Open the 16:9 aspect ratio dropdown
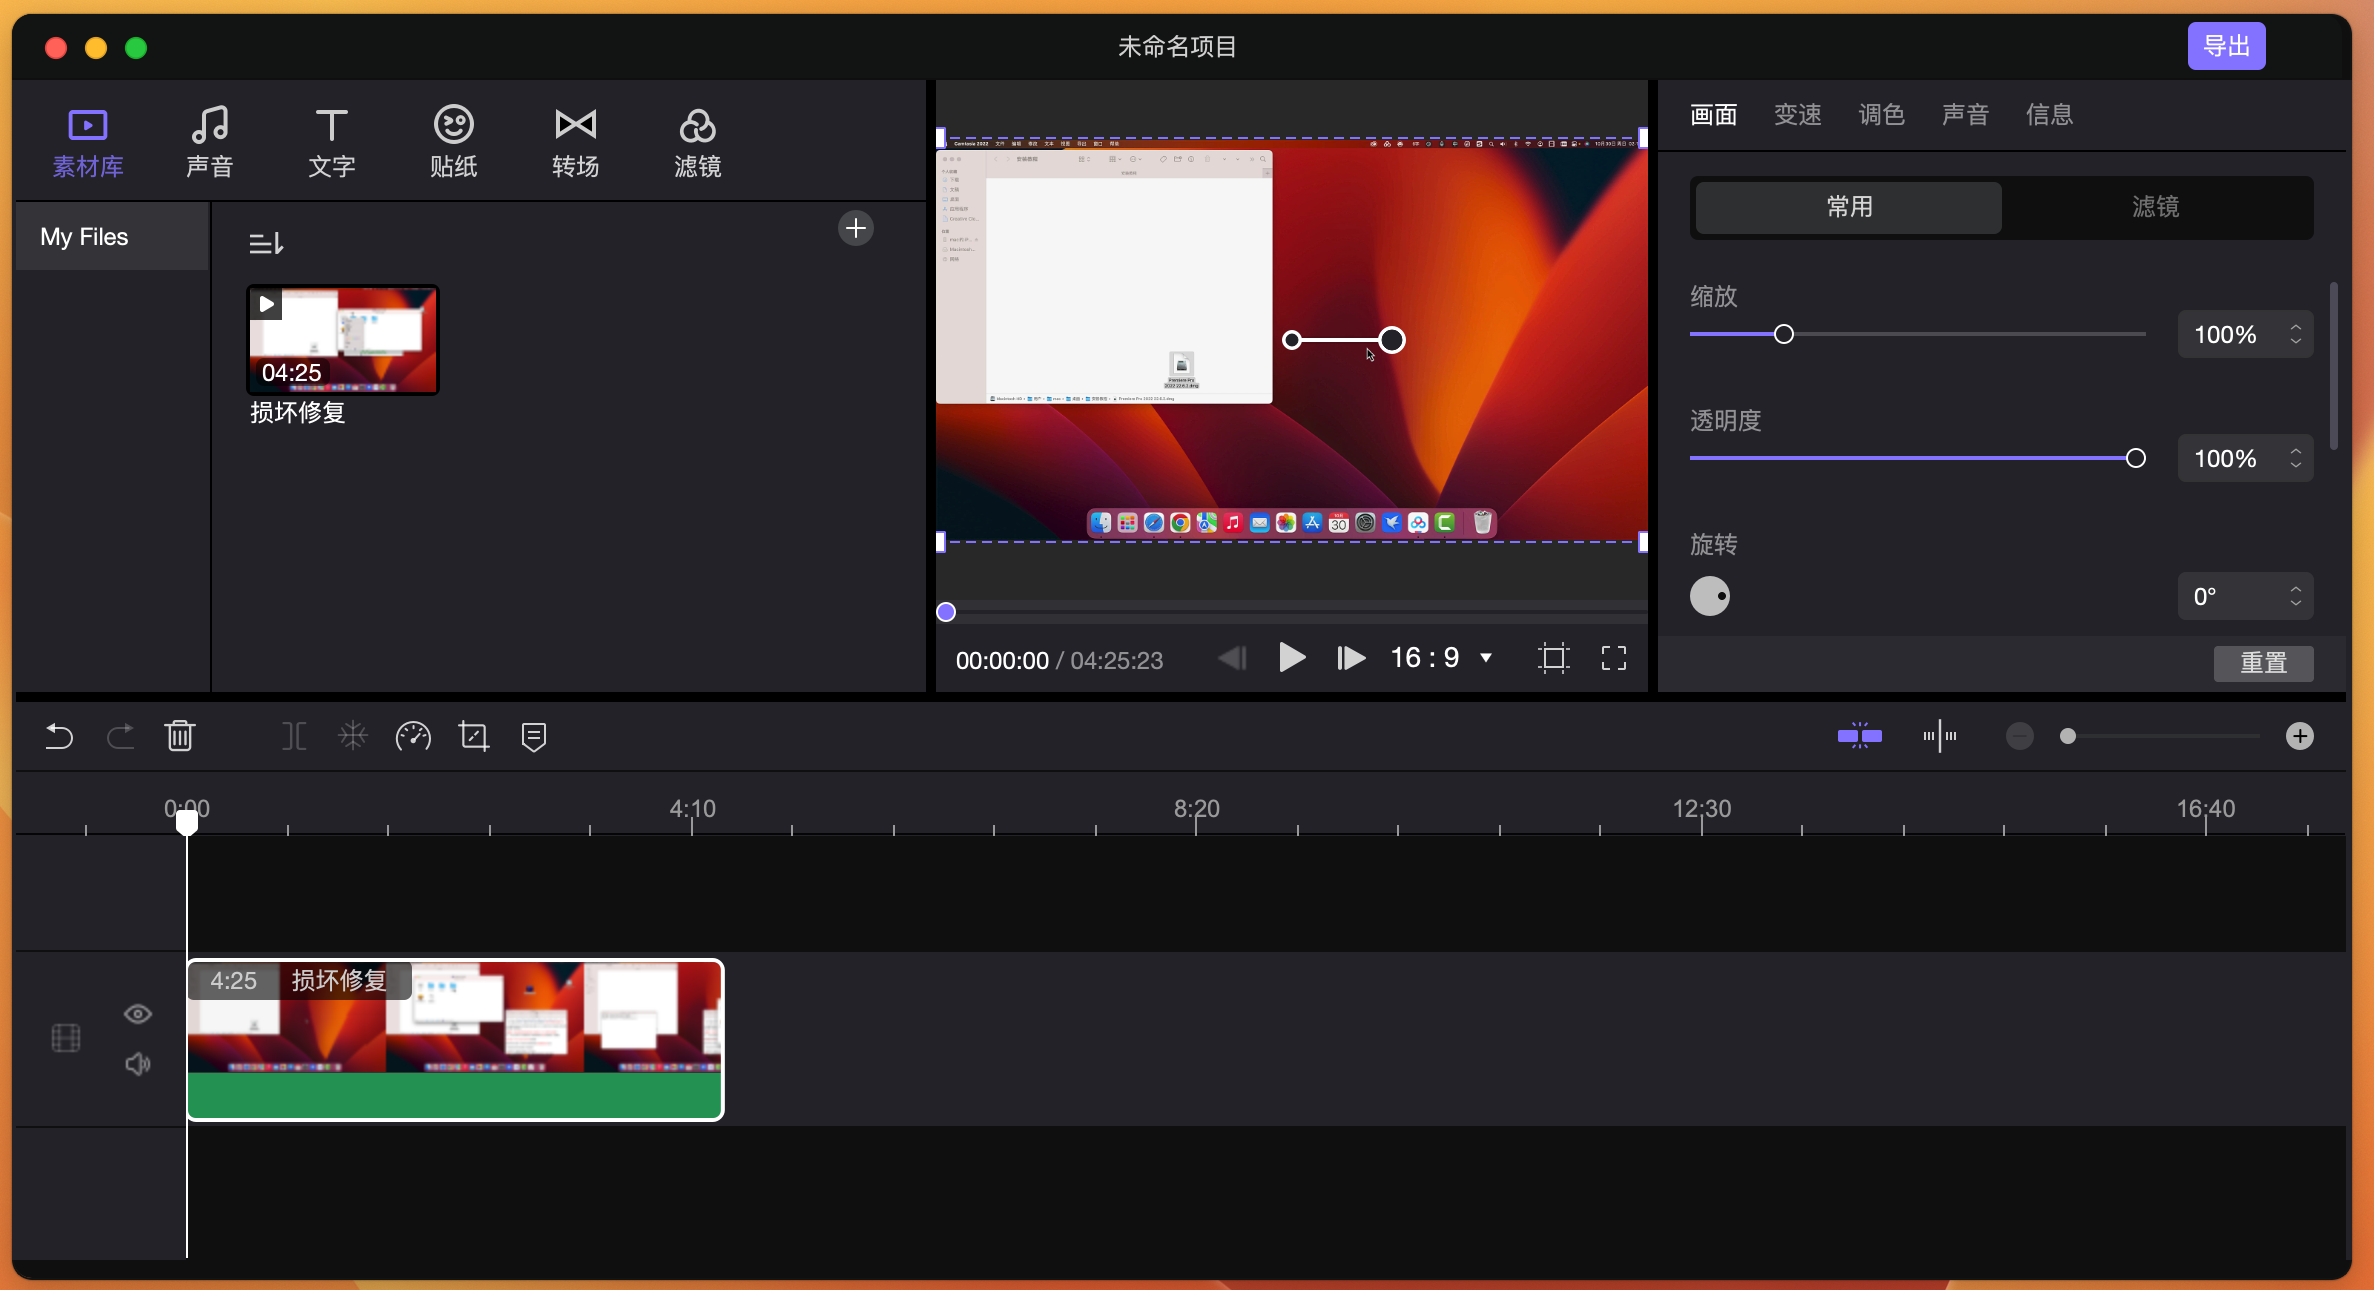 [1486, 658]
